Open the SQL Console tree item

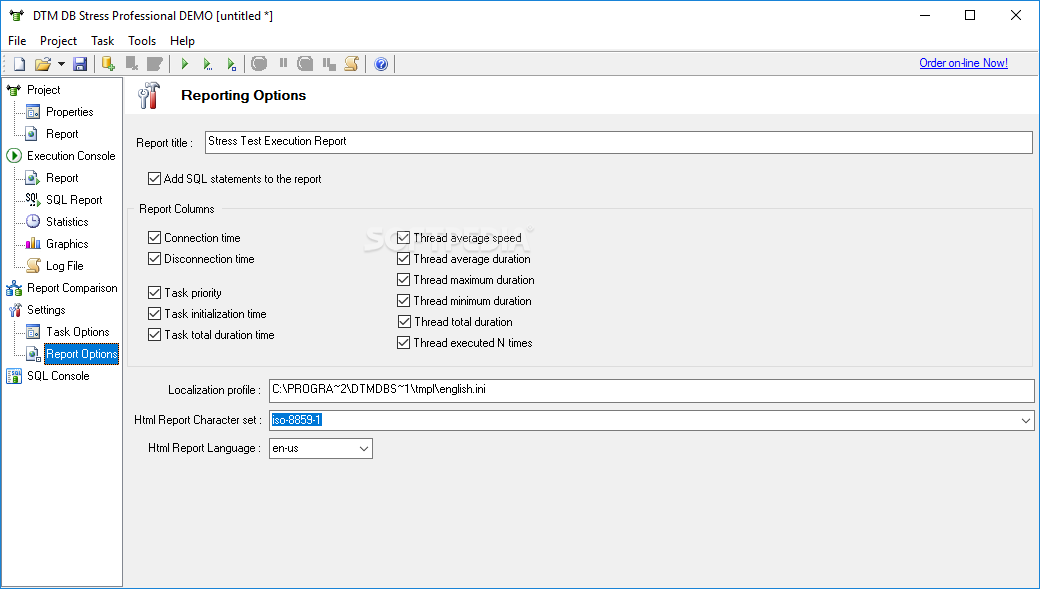coord(58,375)
